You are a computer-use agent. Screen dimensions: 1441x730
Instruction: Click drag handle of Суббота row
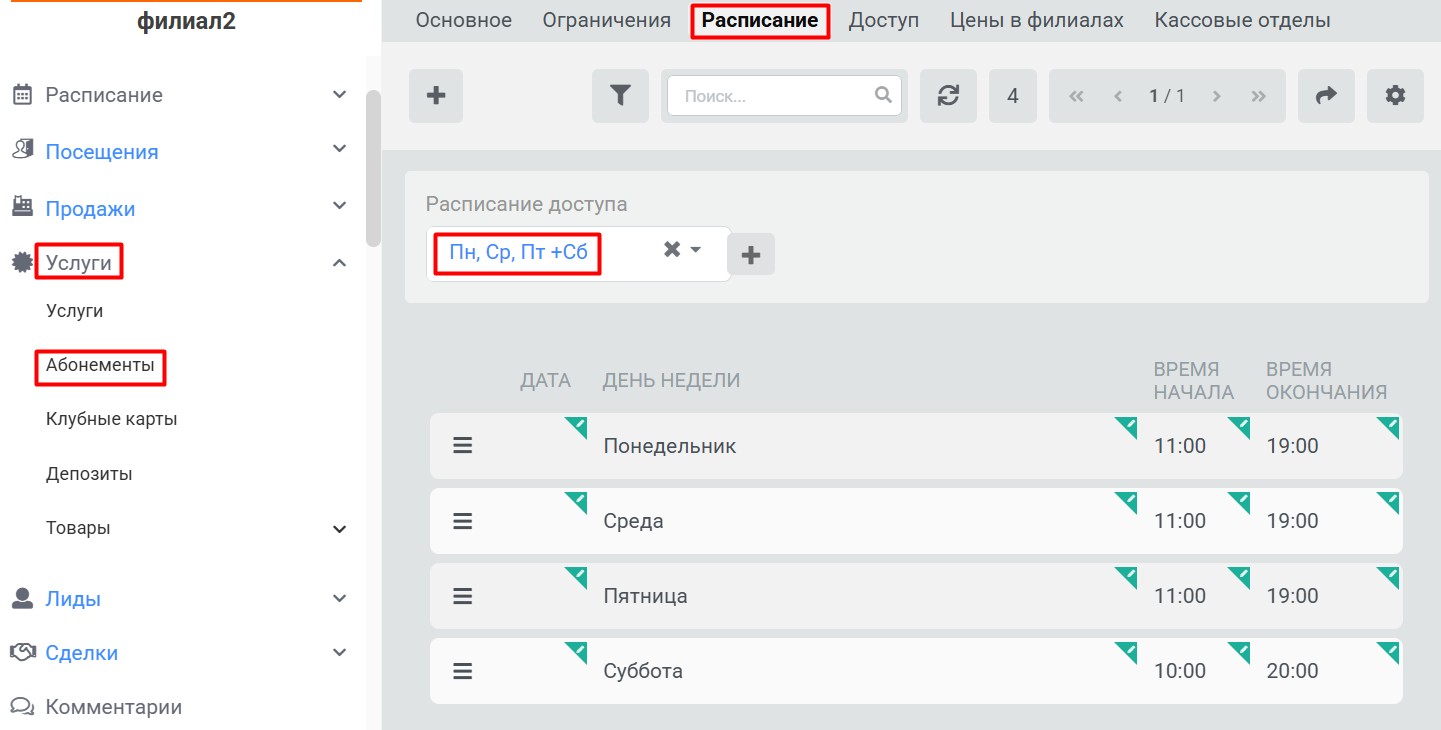click(462, 671)
